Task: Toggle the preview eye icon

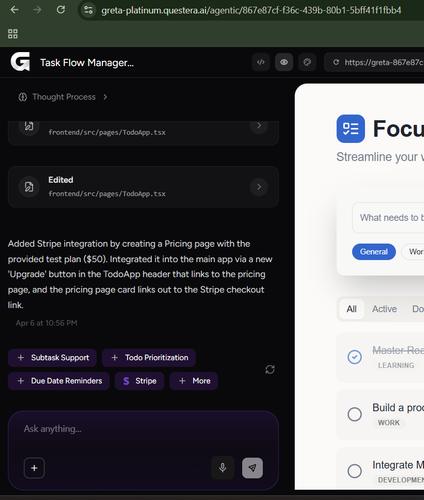Action: click(x=284, y=62)
